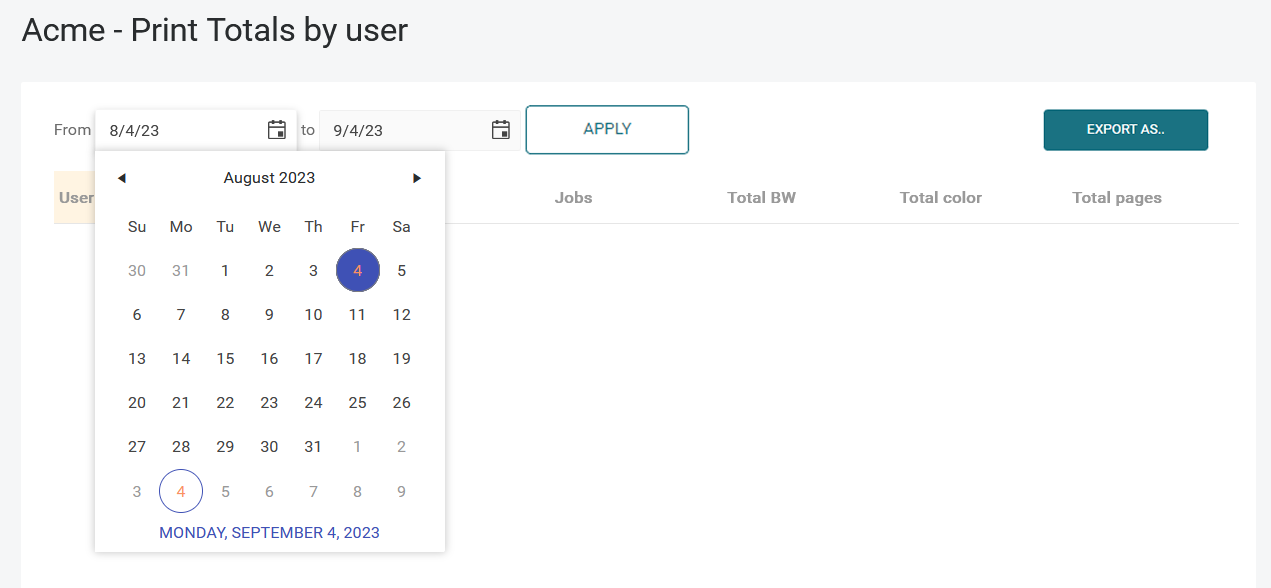Viewport: 1271px width, 588px height.
Task: Click Monday, September 4, 2023 today link
Action: click(269, 533)
